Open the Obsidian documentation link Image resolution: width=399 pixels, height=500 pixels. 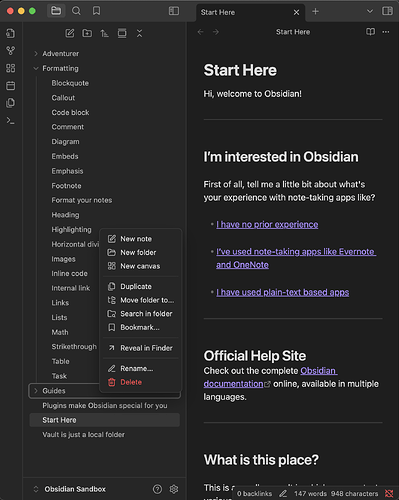(x=270, y=377)
